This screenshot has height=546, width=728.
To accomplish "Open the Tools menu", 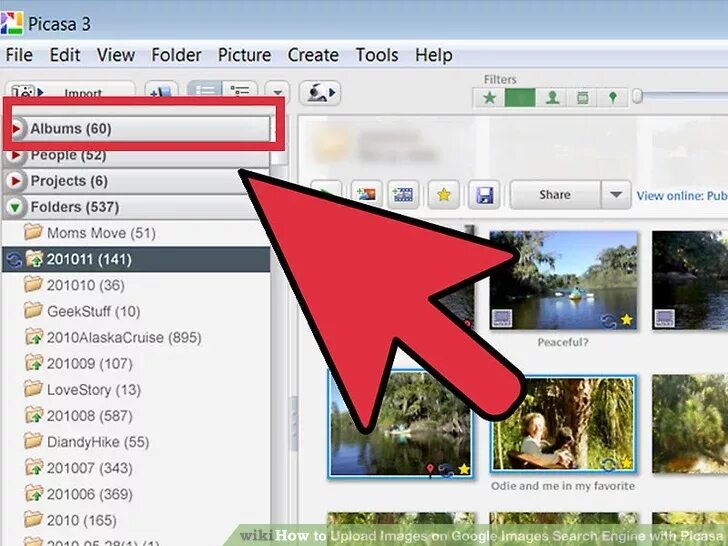I will [x=377, y=55].
